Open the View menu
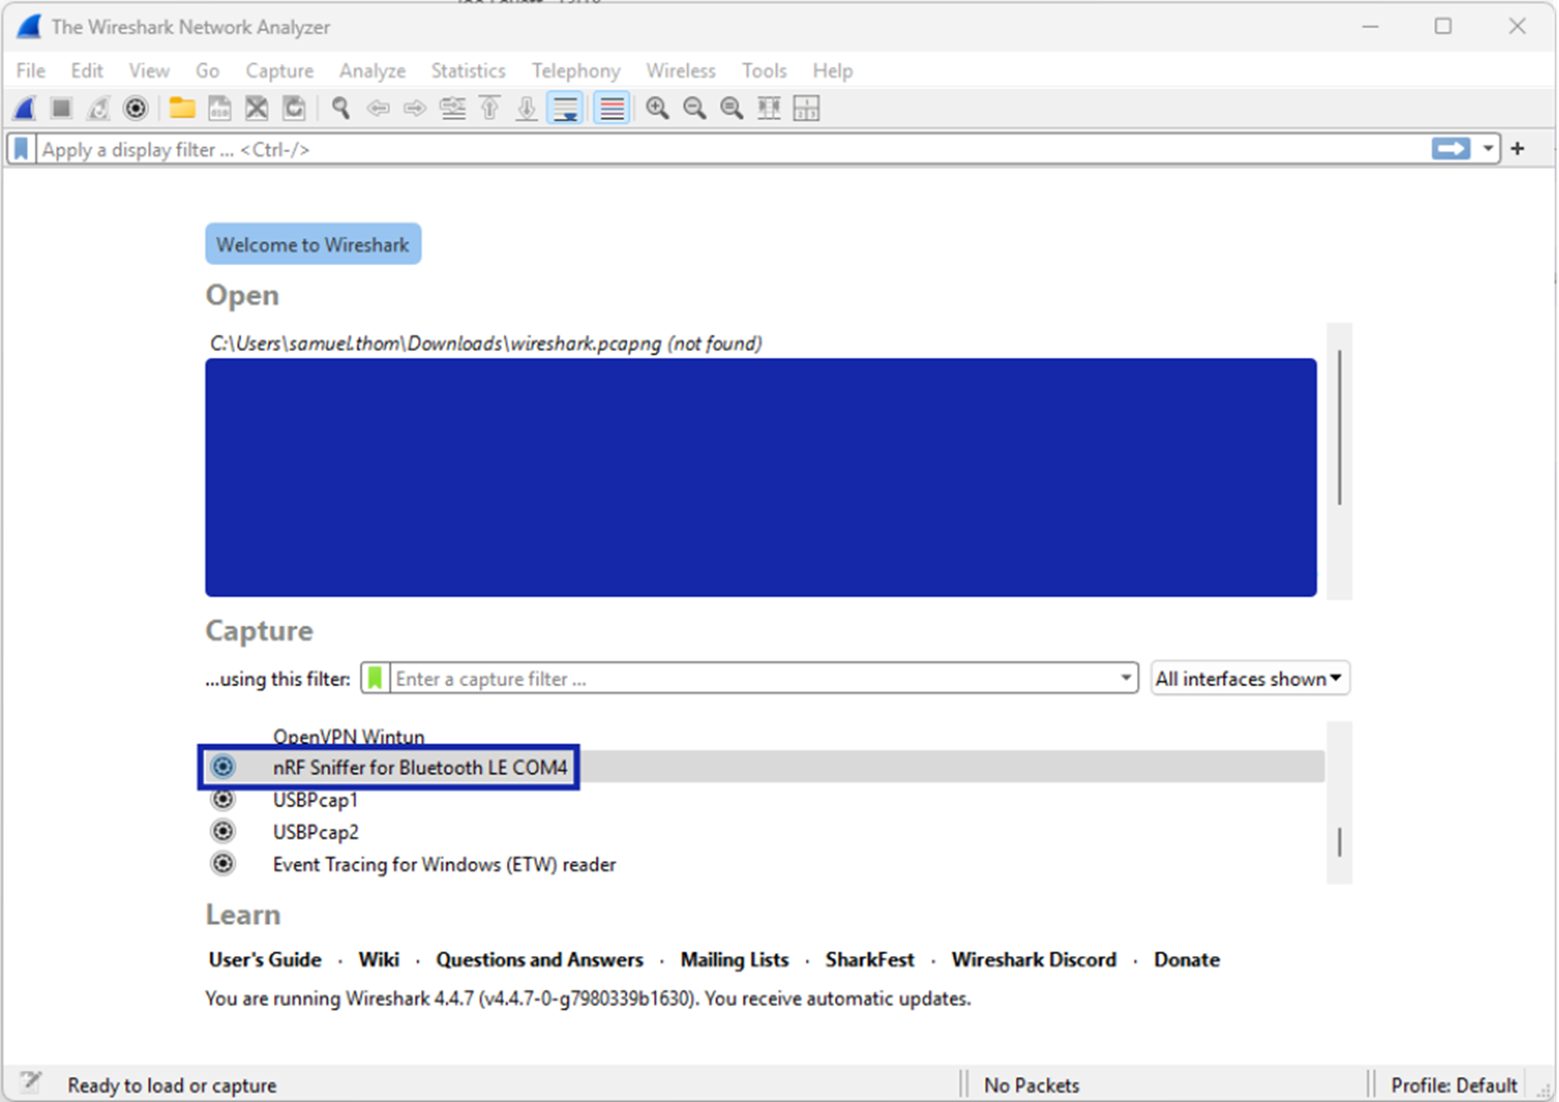 [149, 70]
